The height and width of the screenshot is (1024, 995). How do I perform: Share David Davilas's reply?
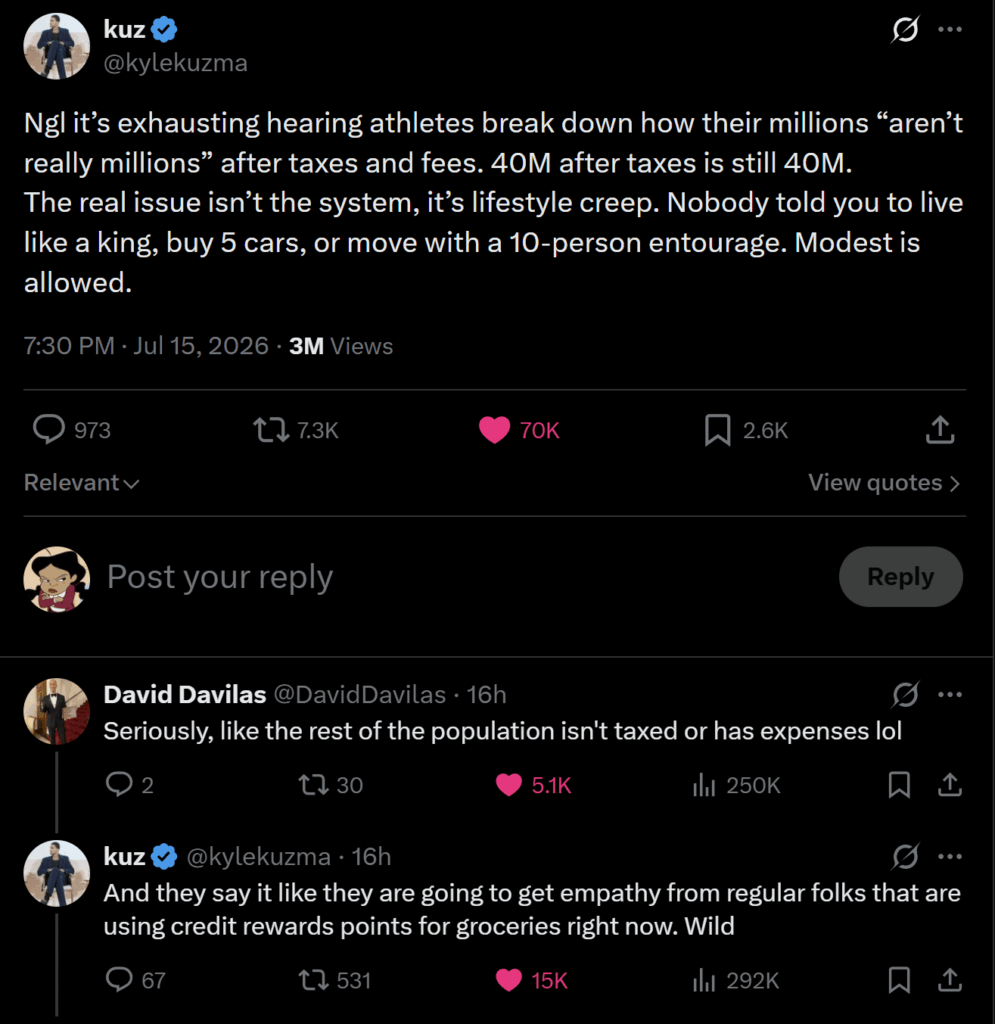949,785
